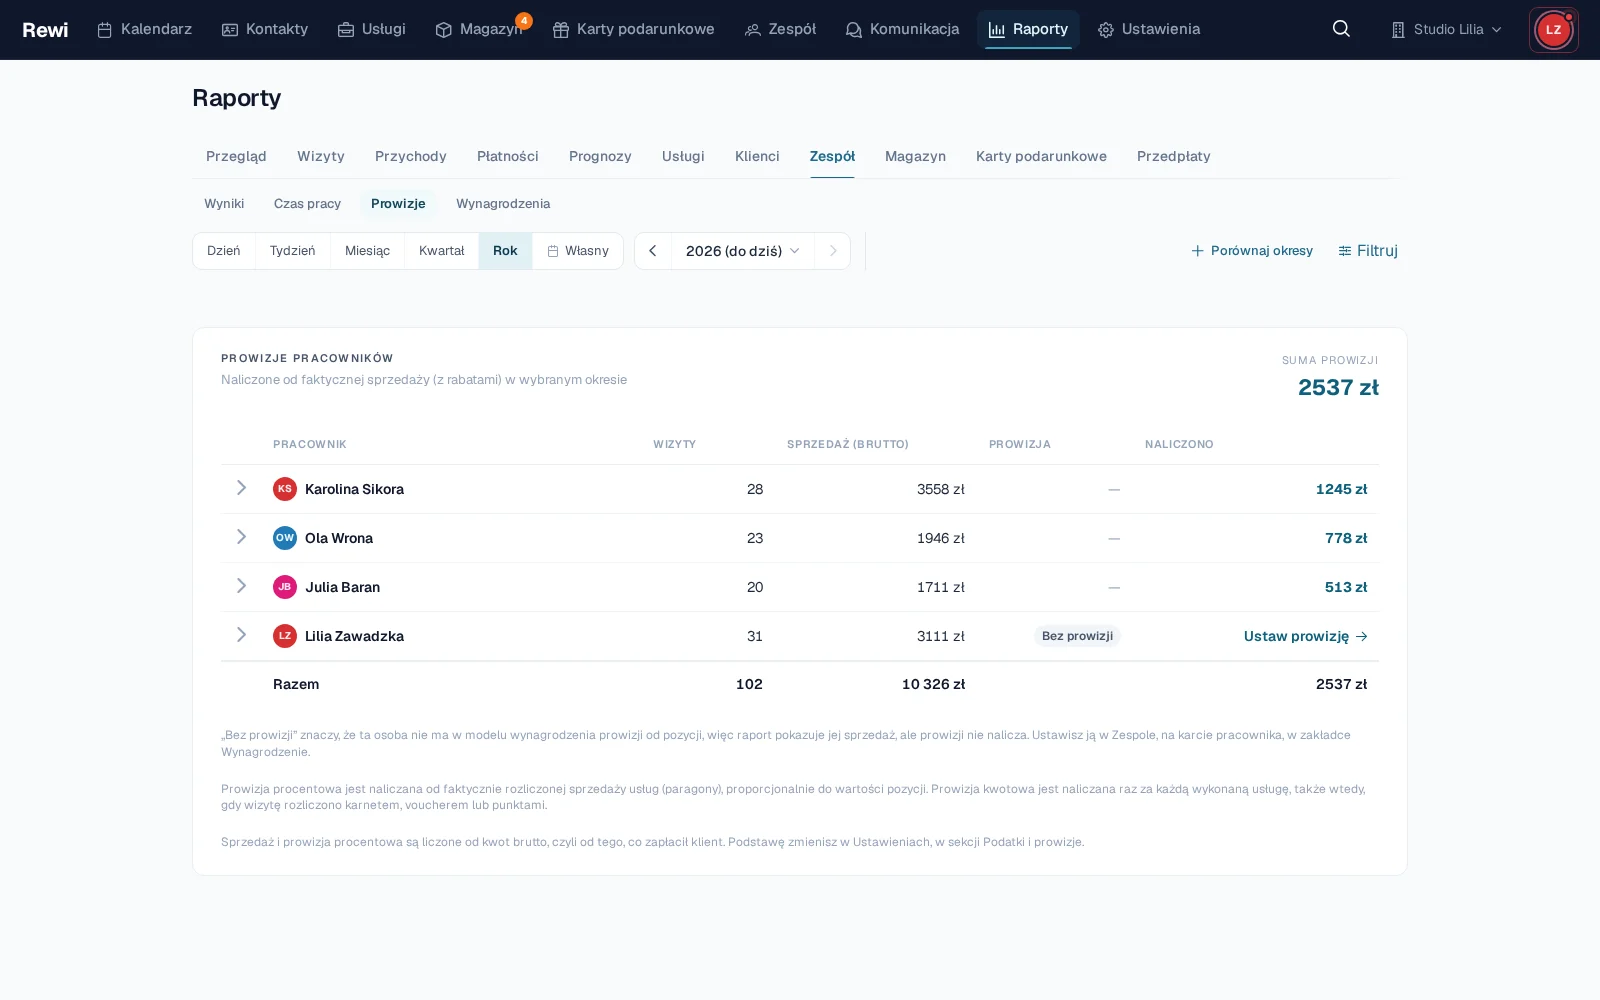Viewport: 1600px width, 1000px height.
Task: Select the Własny custom range option
Action: tap(578, 251)
